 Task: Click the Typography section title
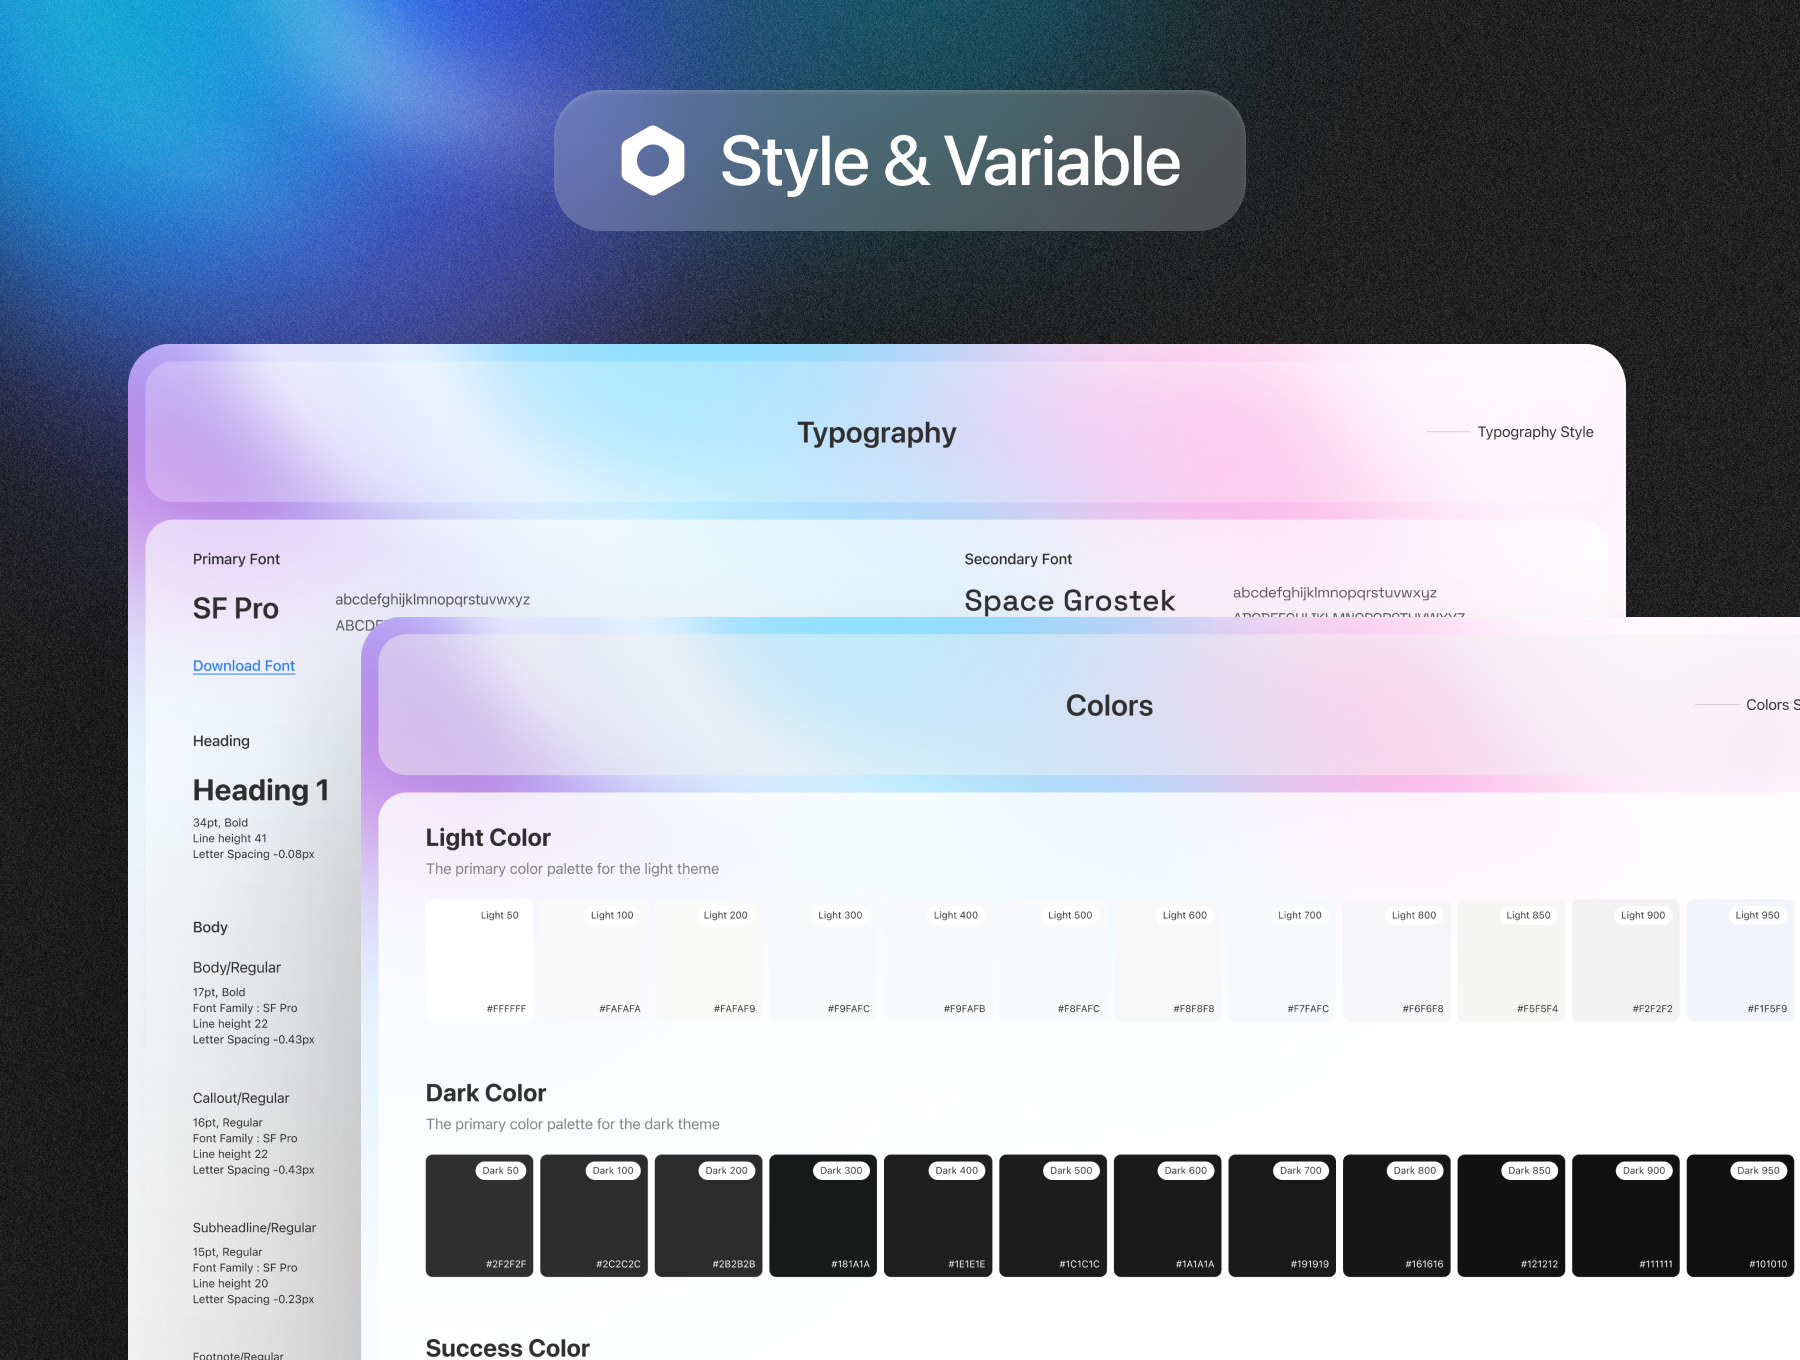876,433
